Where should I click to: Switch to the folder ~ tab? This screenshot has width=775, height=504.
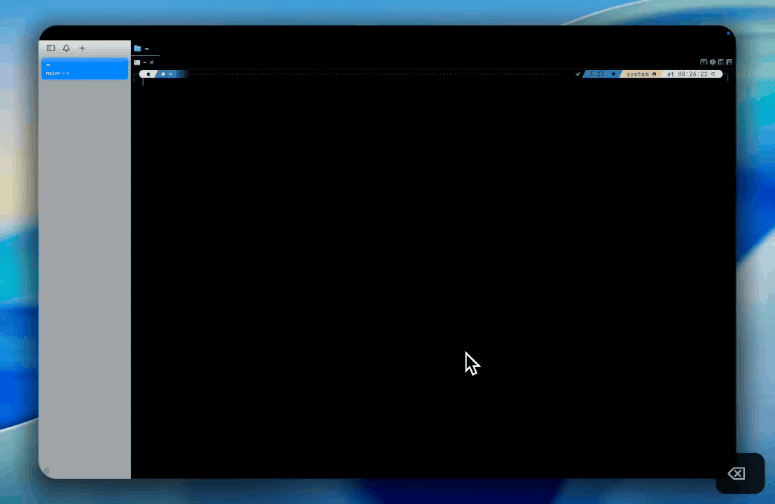pos(141,48)
